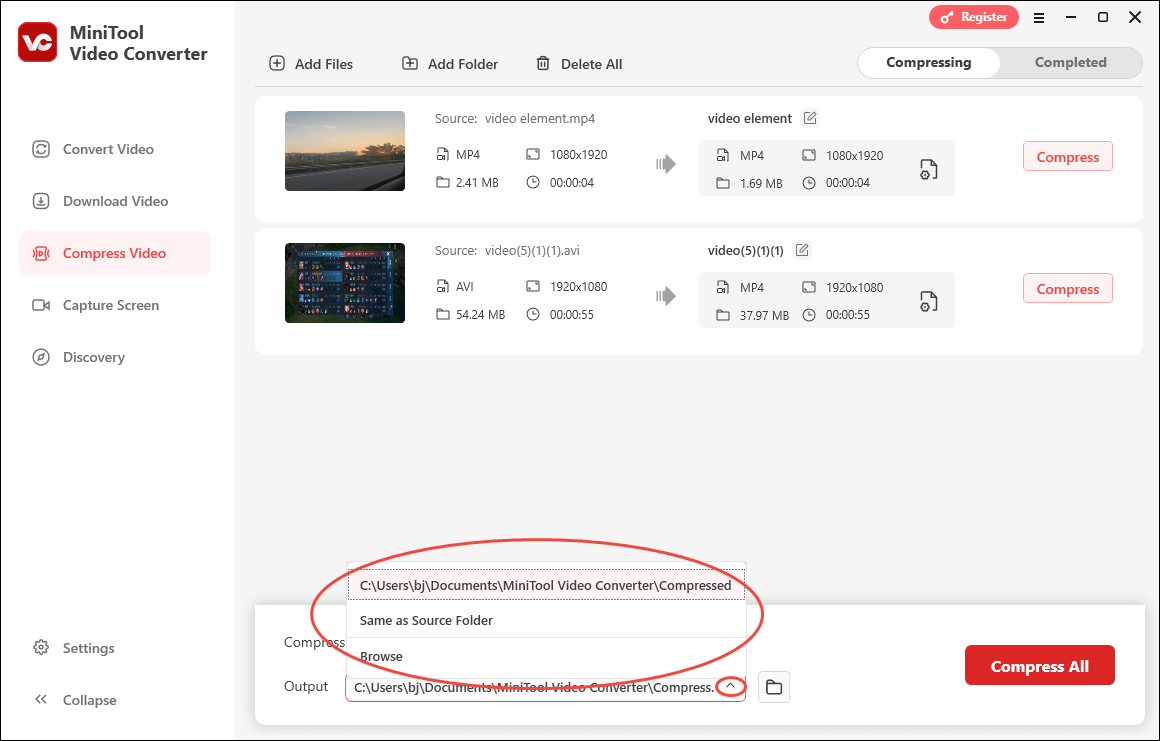
Task: Click the 37.97 MB output size
Action: [x=764, y=315]
